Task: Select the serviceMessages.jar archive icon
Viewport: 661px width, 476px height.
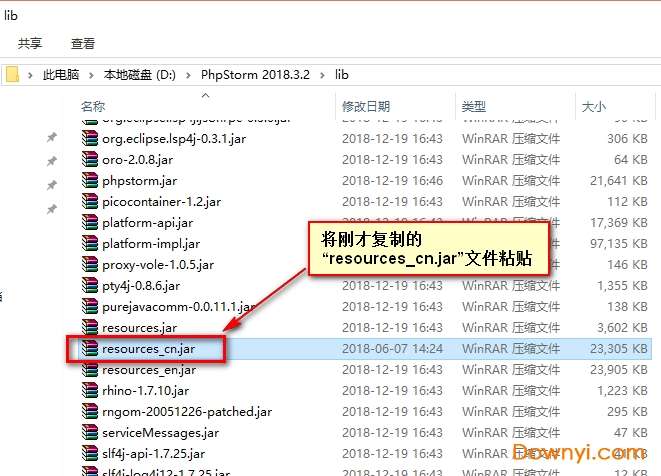Action: coord(90,433)
